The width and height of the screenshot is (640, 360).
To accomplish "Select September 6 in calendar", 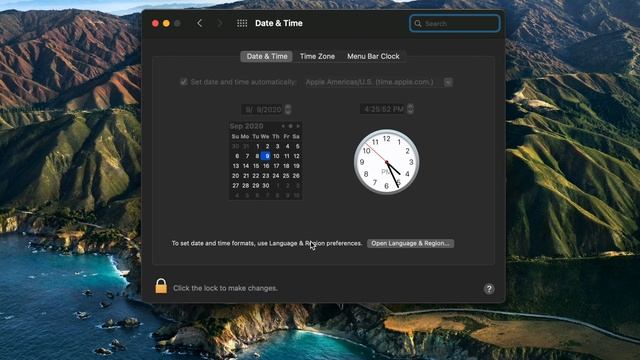I will point(237,156).
